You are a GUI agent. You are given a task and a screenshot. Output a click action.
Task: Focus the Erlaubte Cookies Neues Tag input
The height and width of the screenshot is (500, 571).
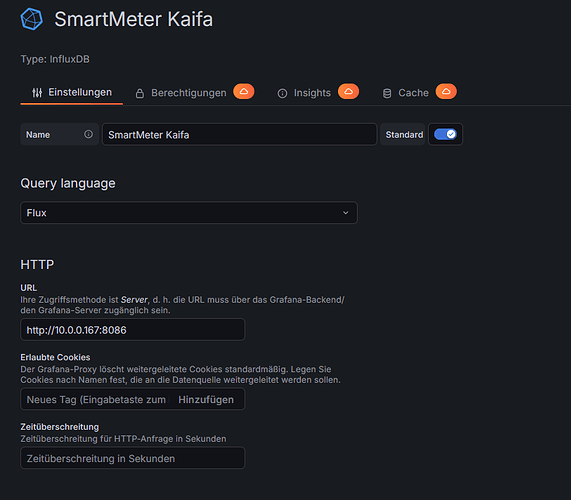[x=133, y=399]
